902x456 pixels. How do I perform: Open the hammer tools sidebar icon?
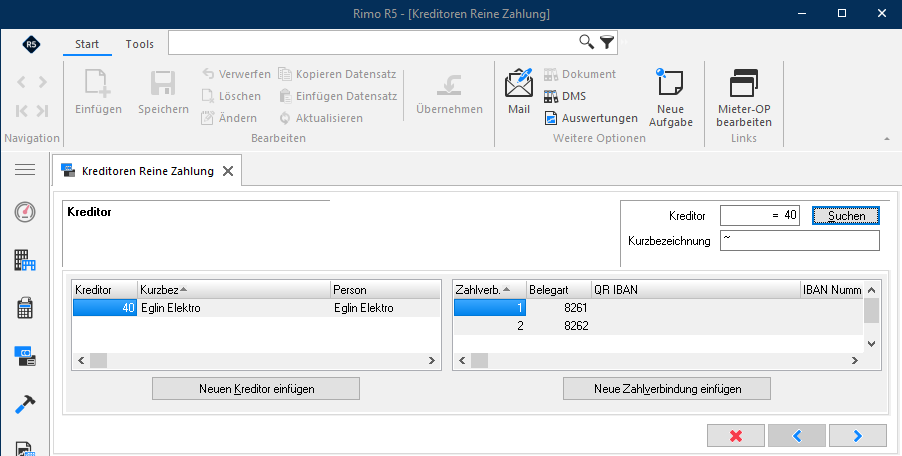[25, 404]
